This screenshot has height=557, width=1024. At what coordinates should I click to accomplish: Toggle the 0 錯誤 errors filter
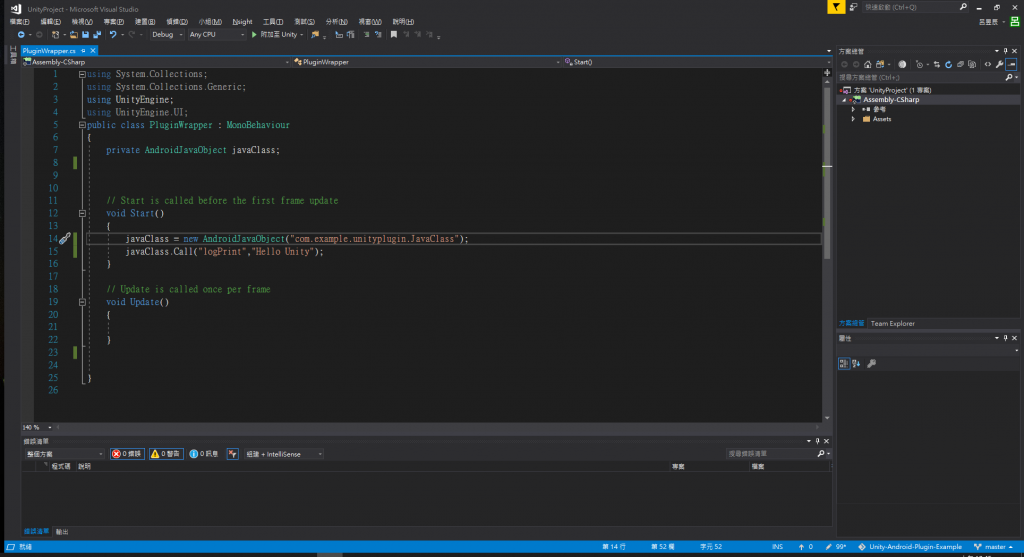[x=128, y=454]
